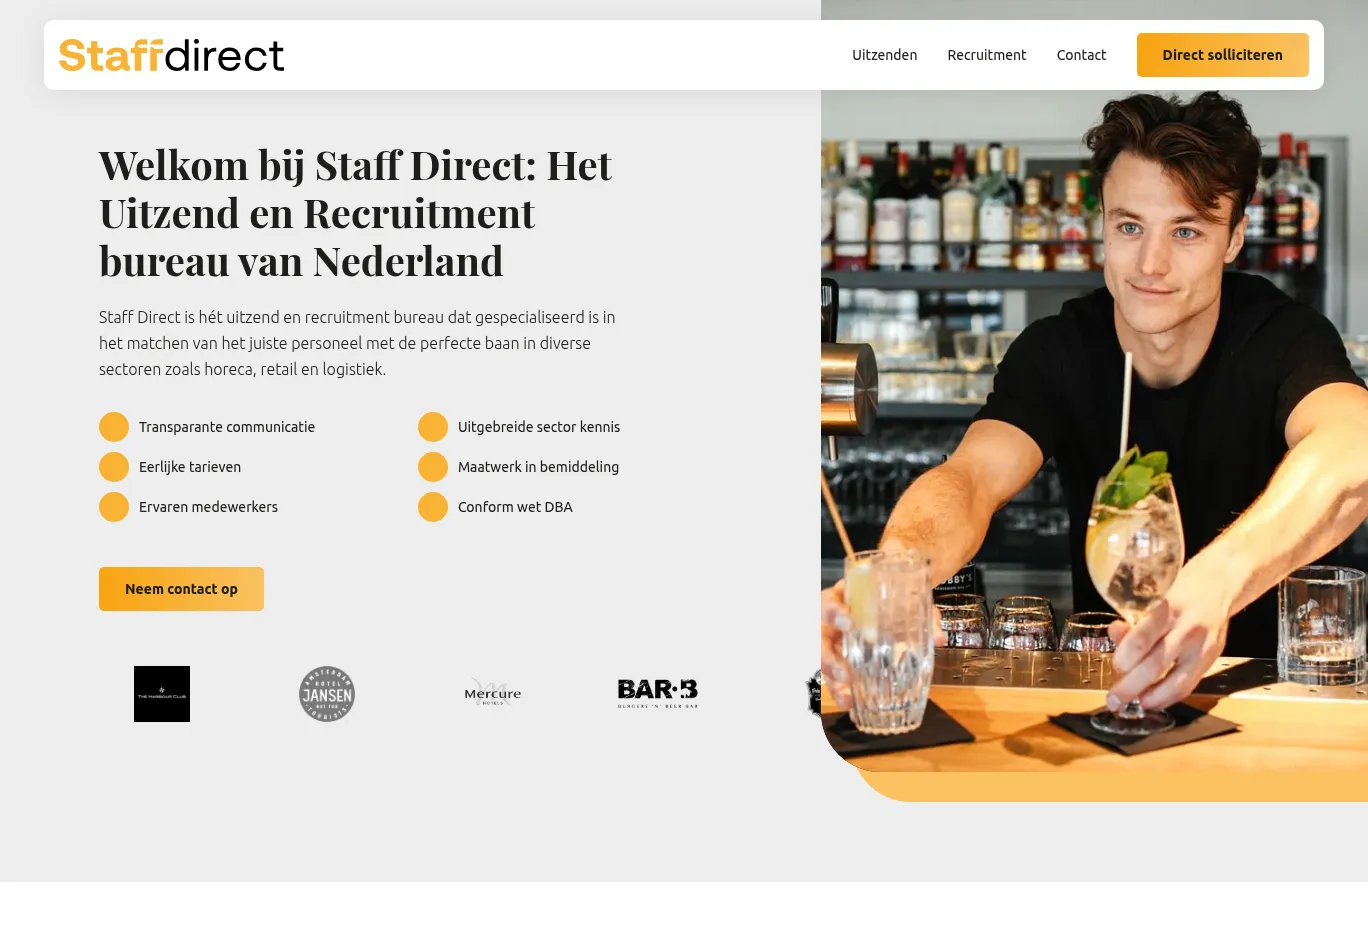This screenshot has height=950, width=1368.
Task: Click the Uitgebreide sector kennis text
Action: 539,427
